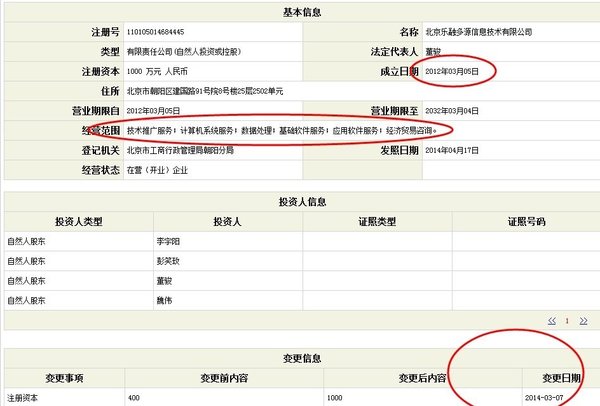
Task: Click the 变更后内容 column header
Action: click(422, 378)
